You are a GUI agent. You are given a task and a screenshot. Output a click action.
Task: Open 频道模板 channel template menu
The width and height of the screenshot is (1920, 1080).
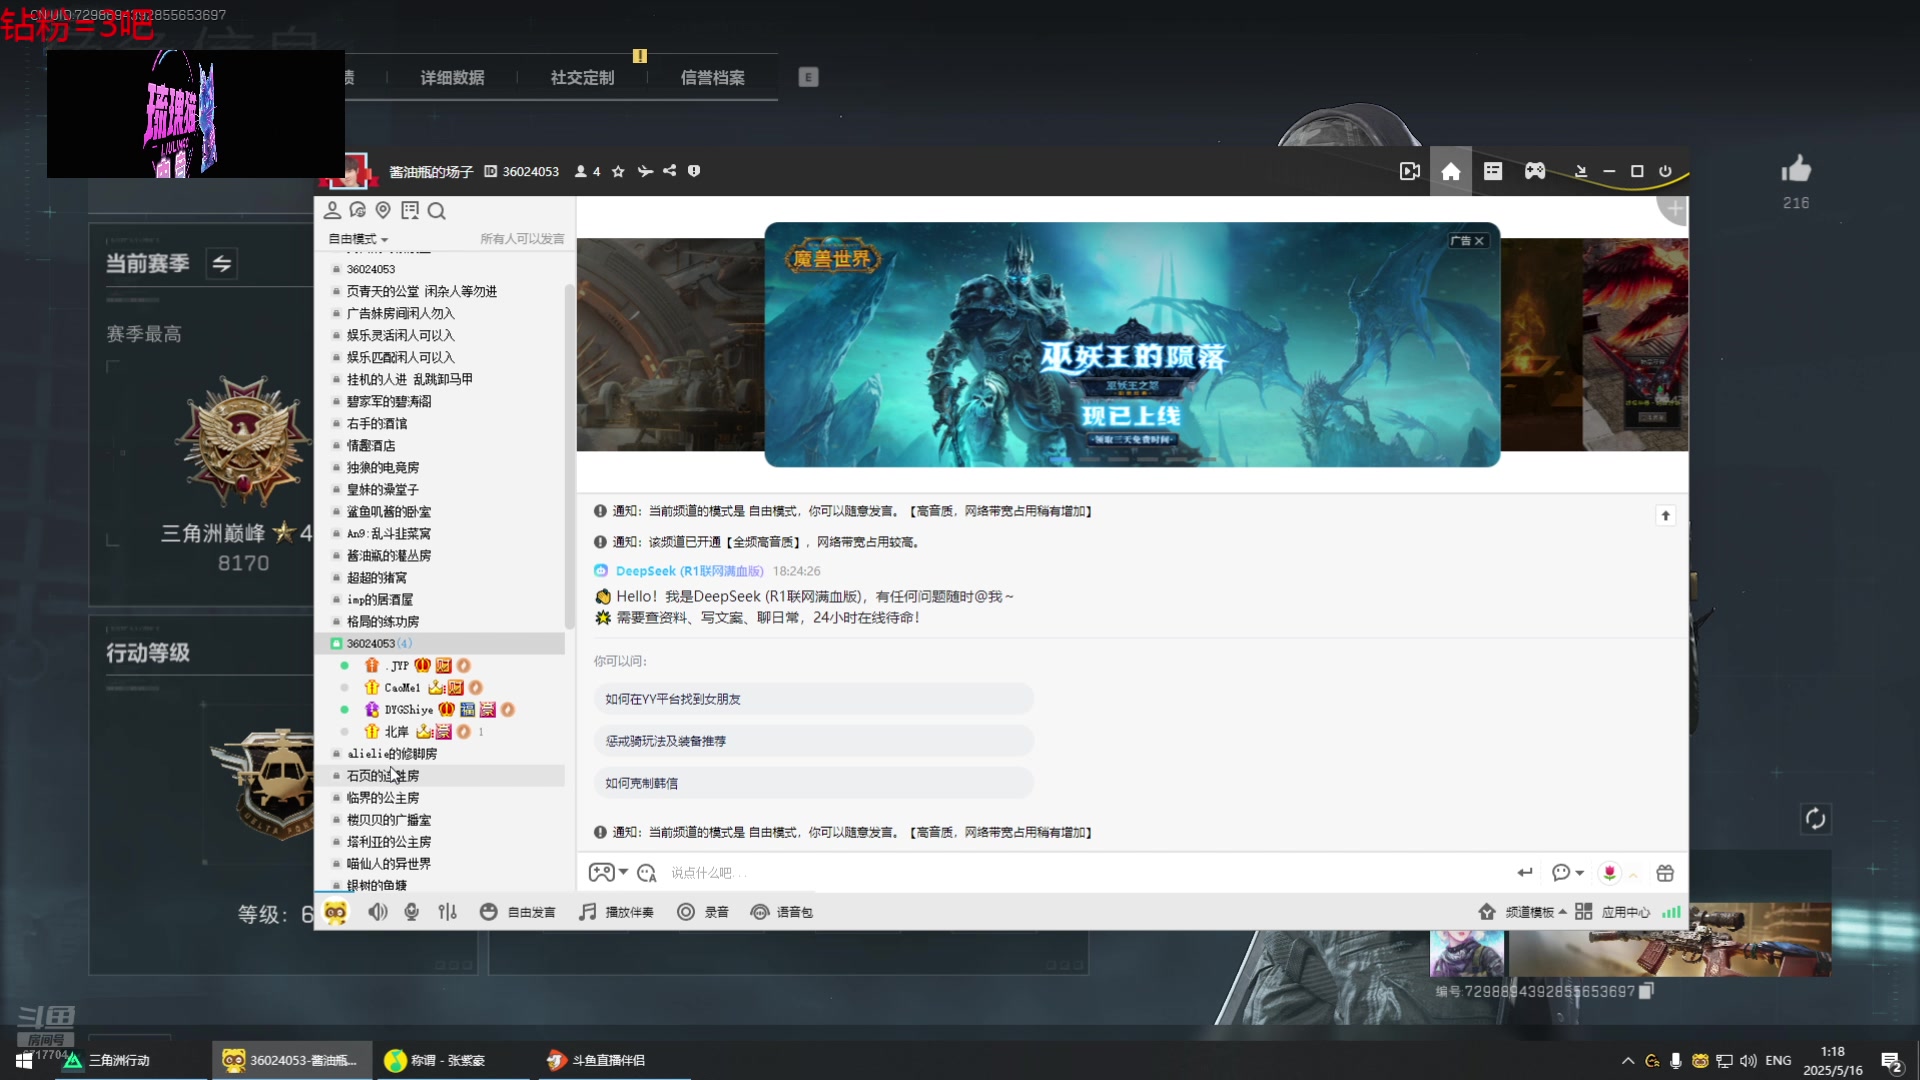coord(1522,912)
